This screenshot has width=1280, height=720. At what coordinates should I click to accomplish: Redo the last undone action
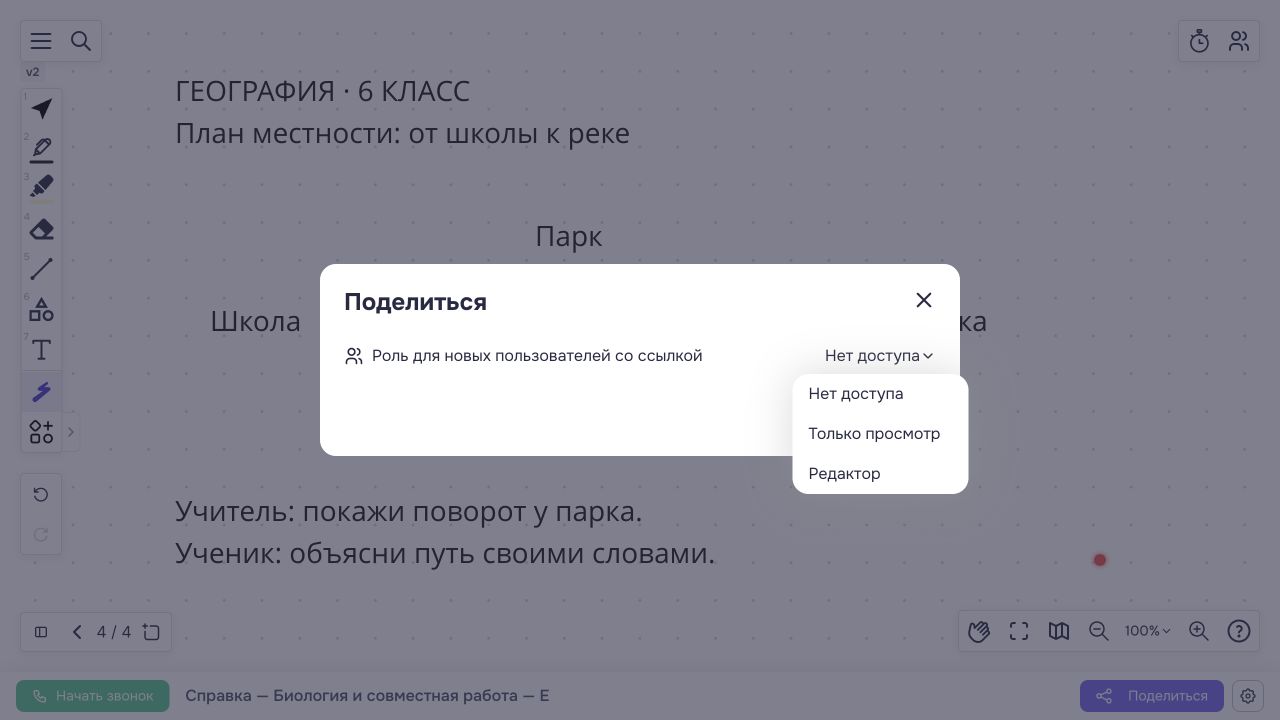pyautogui.click(x=41, y=535)
